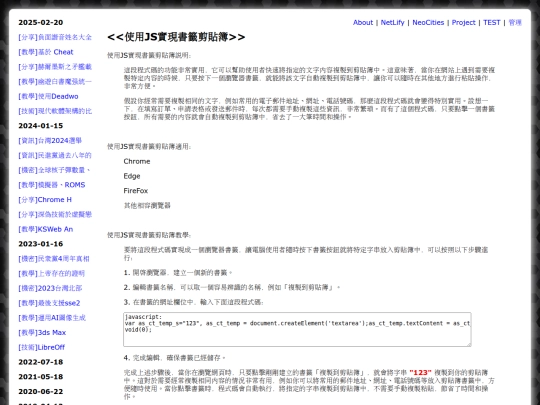Click the FireFox entry in browser list
The height and width of the screenshot is (405, 540).
coord(136,191)
